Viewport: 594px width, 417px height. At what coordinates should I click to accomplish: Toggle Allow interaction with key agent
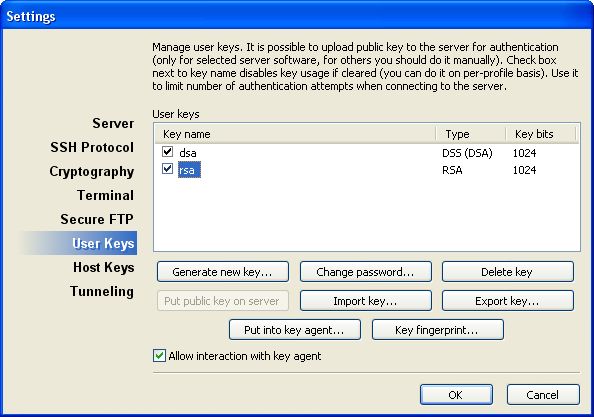(x=159, y=356)
